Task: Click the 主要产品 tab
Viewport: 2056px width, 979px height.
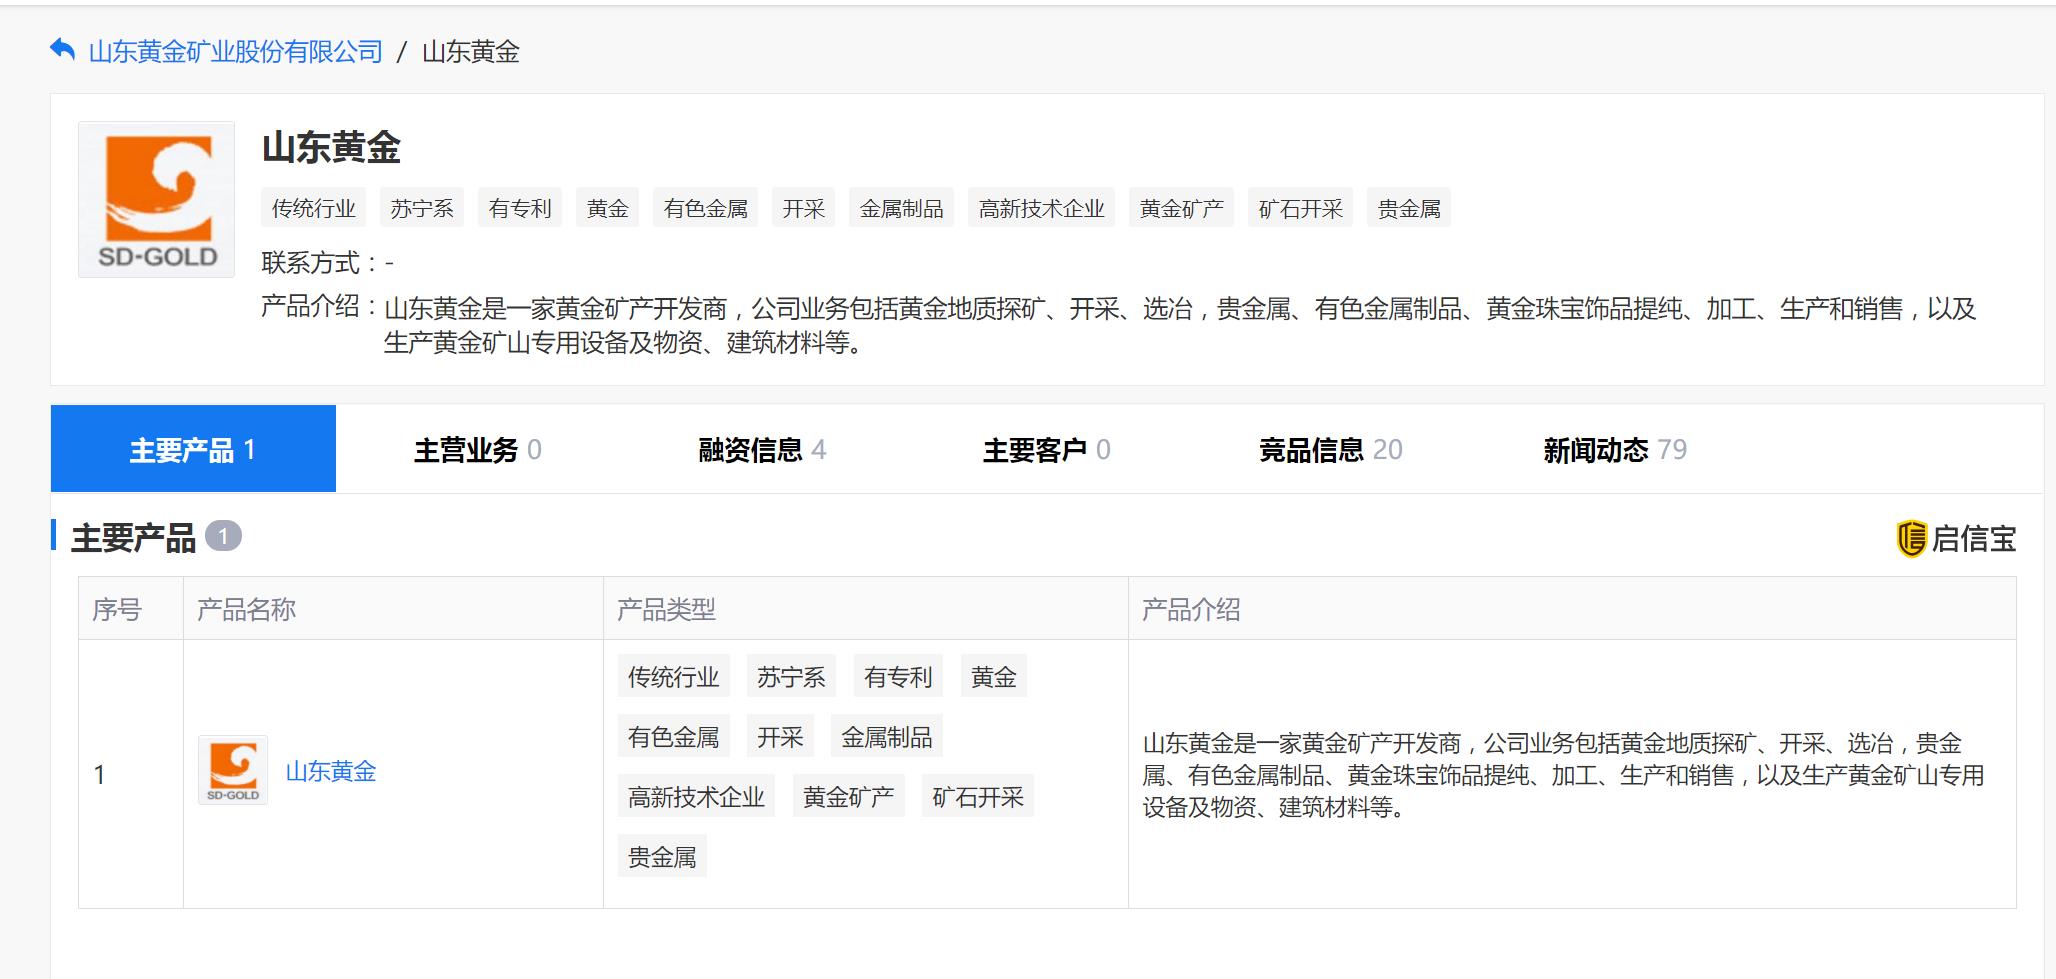Action: tap(194, 449)
